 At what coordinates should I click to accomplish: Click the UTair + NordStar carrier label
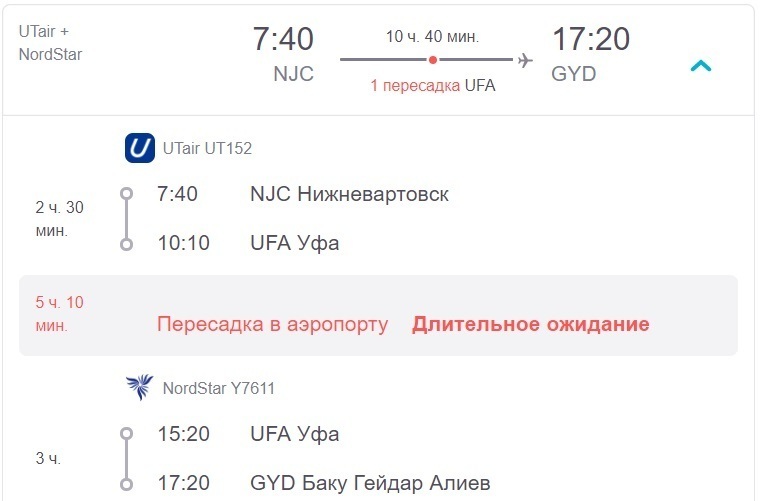tap(51, 43)
